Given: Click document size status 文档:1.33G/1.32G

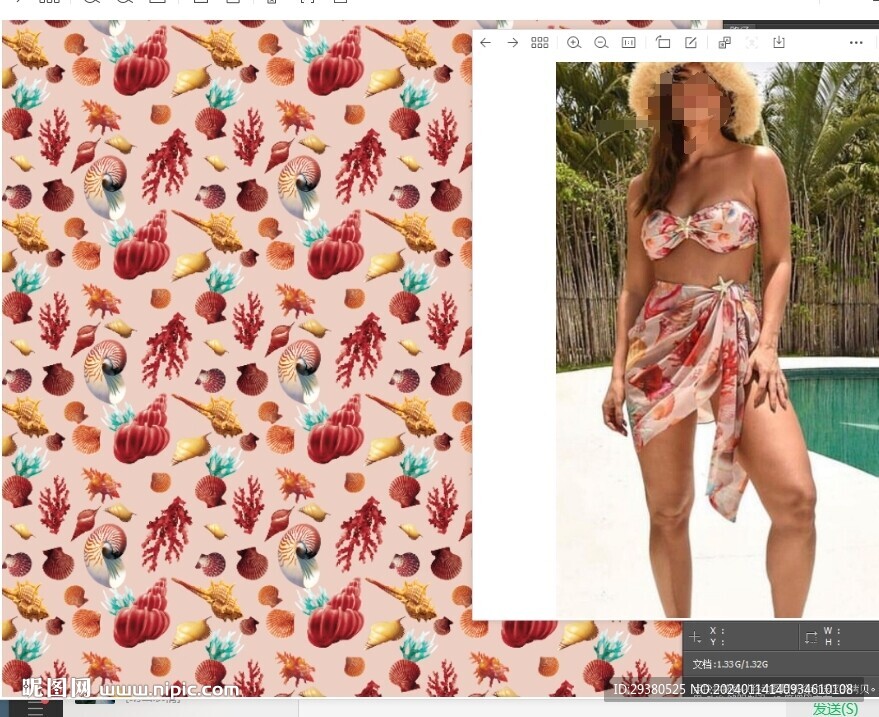Looking at the screenshot, I should point(730,664).
